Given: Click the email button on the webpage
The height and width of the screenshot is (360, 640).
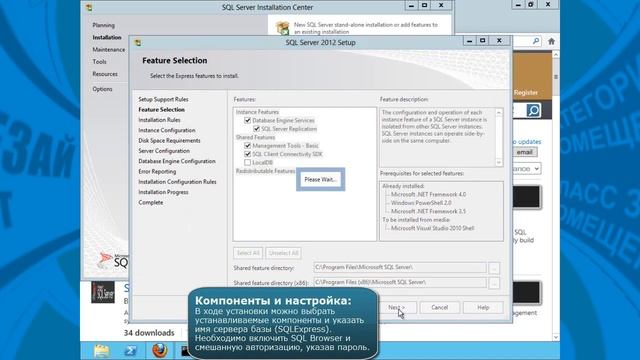Looking at the screenshot, I should [x=524, y=152].
